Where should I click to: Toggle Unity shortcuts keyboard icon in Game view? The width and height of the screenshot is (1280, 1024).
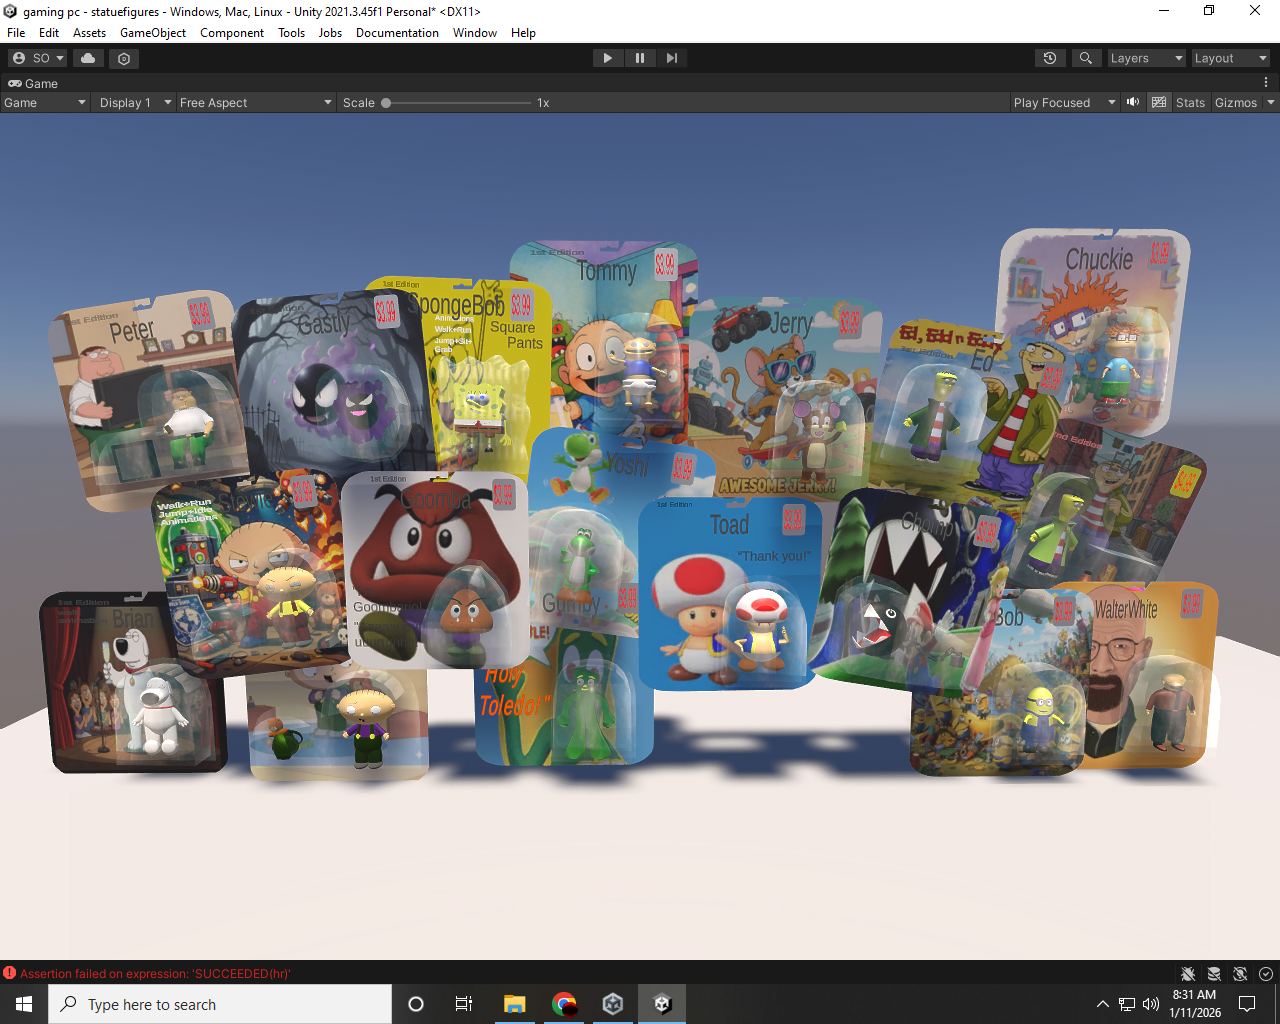pos(1159,102)
